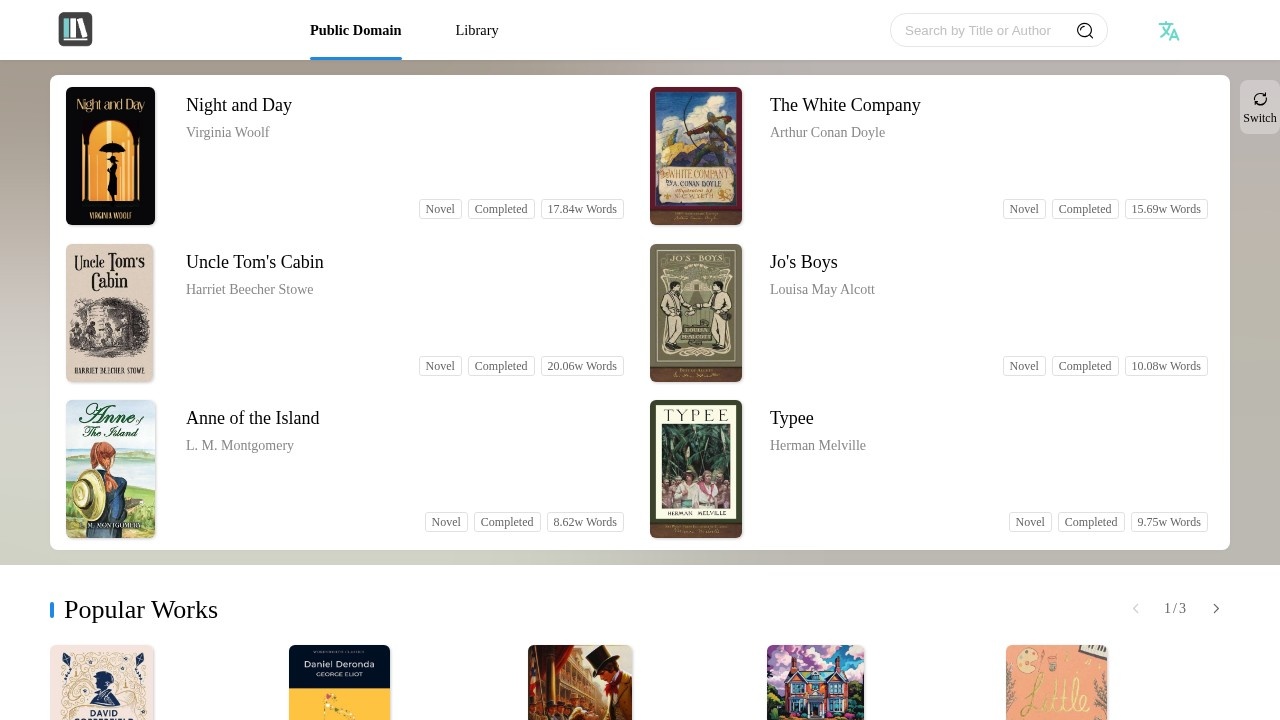
Task: Click the Completed tag on Jo's Boys
Action: pyautogui.click(x=1085, y=366)
